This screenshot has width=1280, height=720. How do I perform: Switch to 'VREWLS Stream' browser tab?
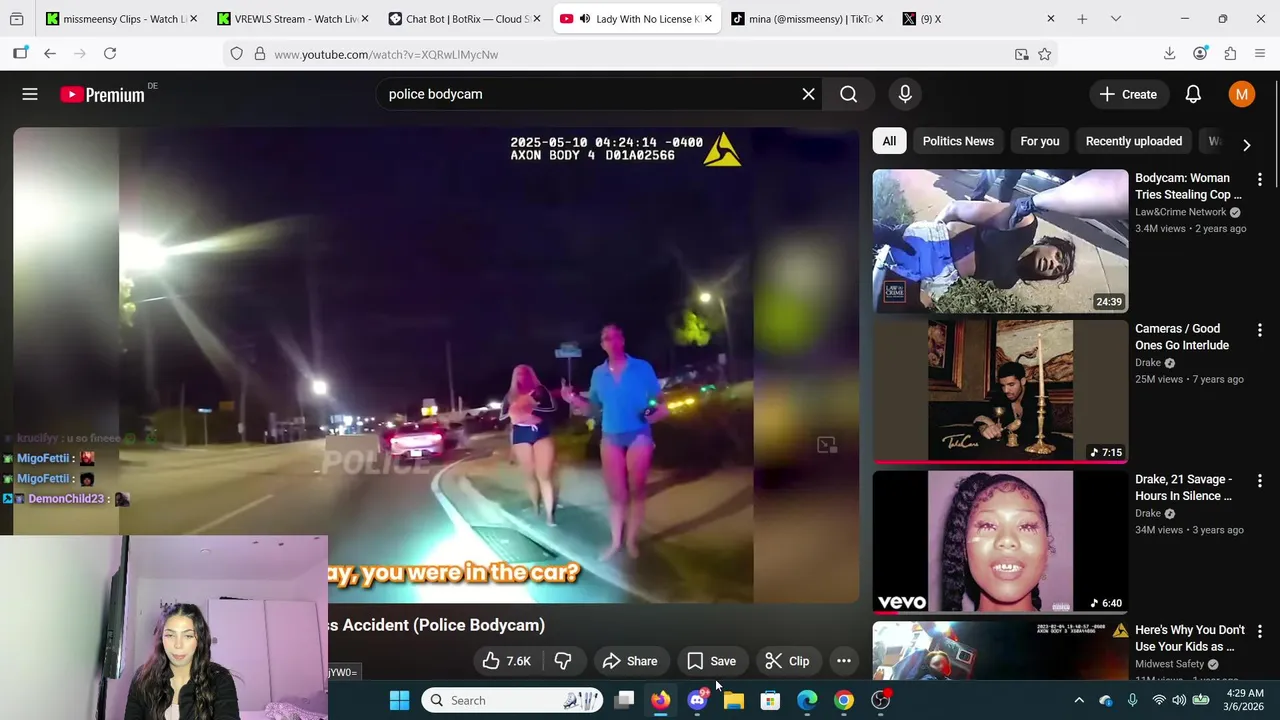(294, 19)
